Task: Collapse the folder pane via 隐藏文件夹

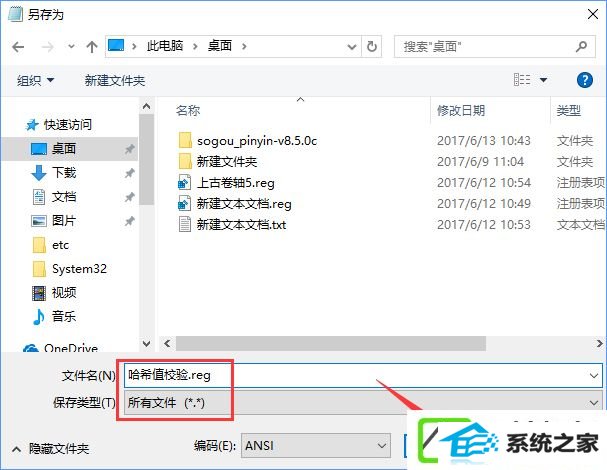Action: click(x=51, y=449)
